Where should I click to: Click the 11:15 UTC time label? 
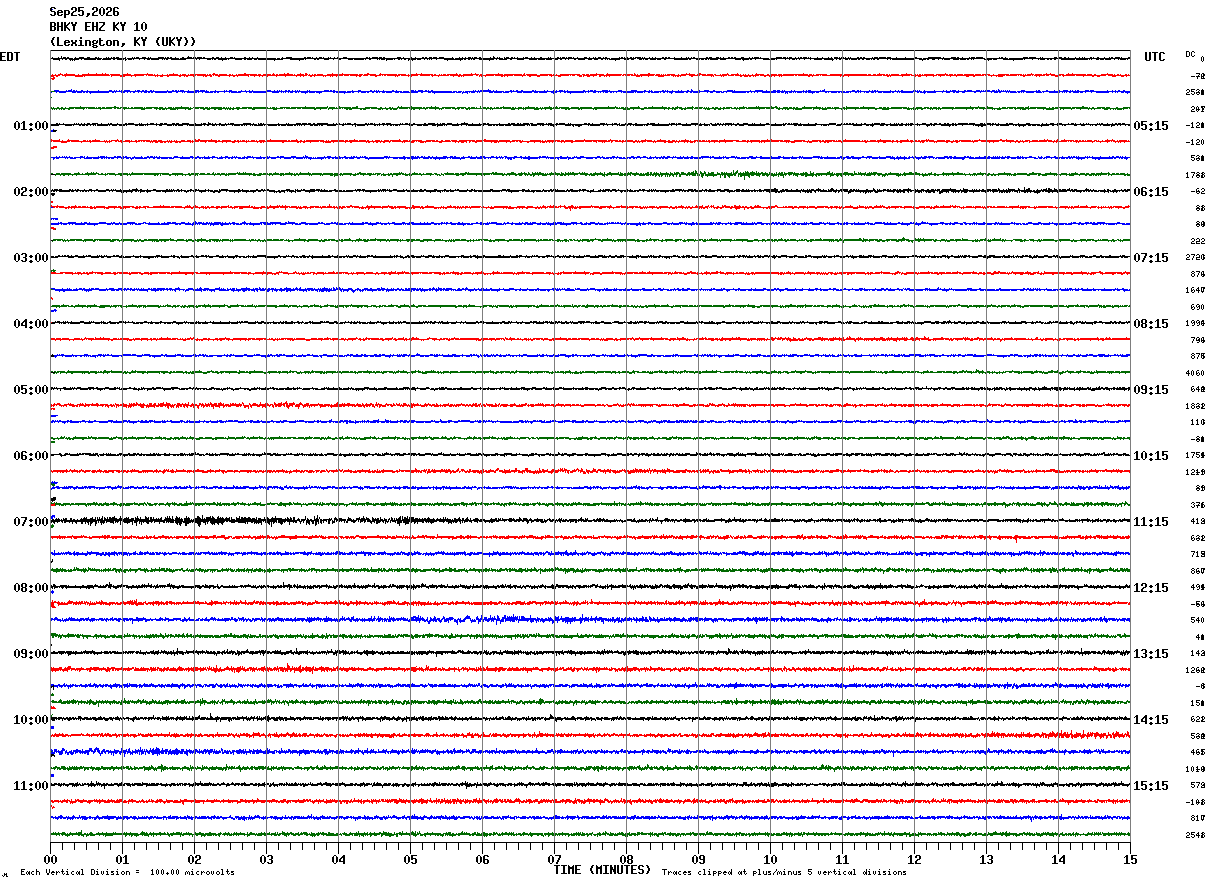click(1151, 522)
